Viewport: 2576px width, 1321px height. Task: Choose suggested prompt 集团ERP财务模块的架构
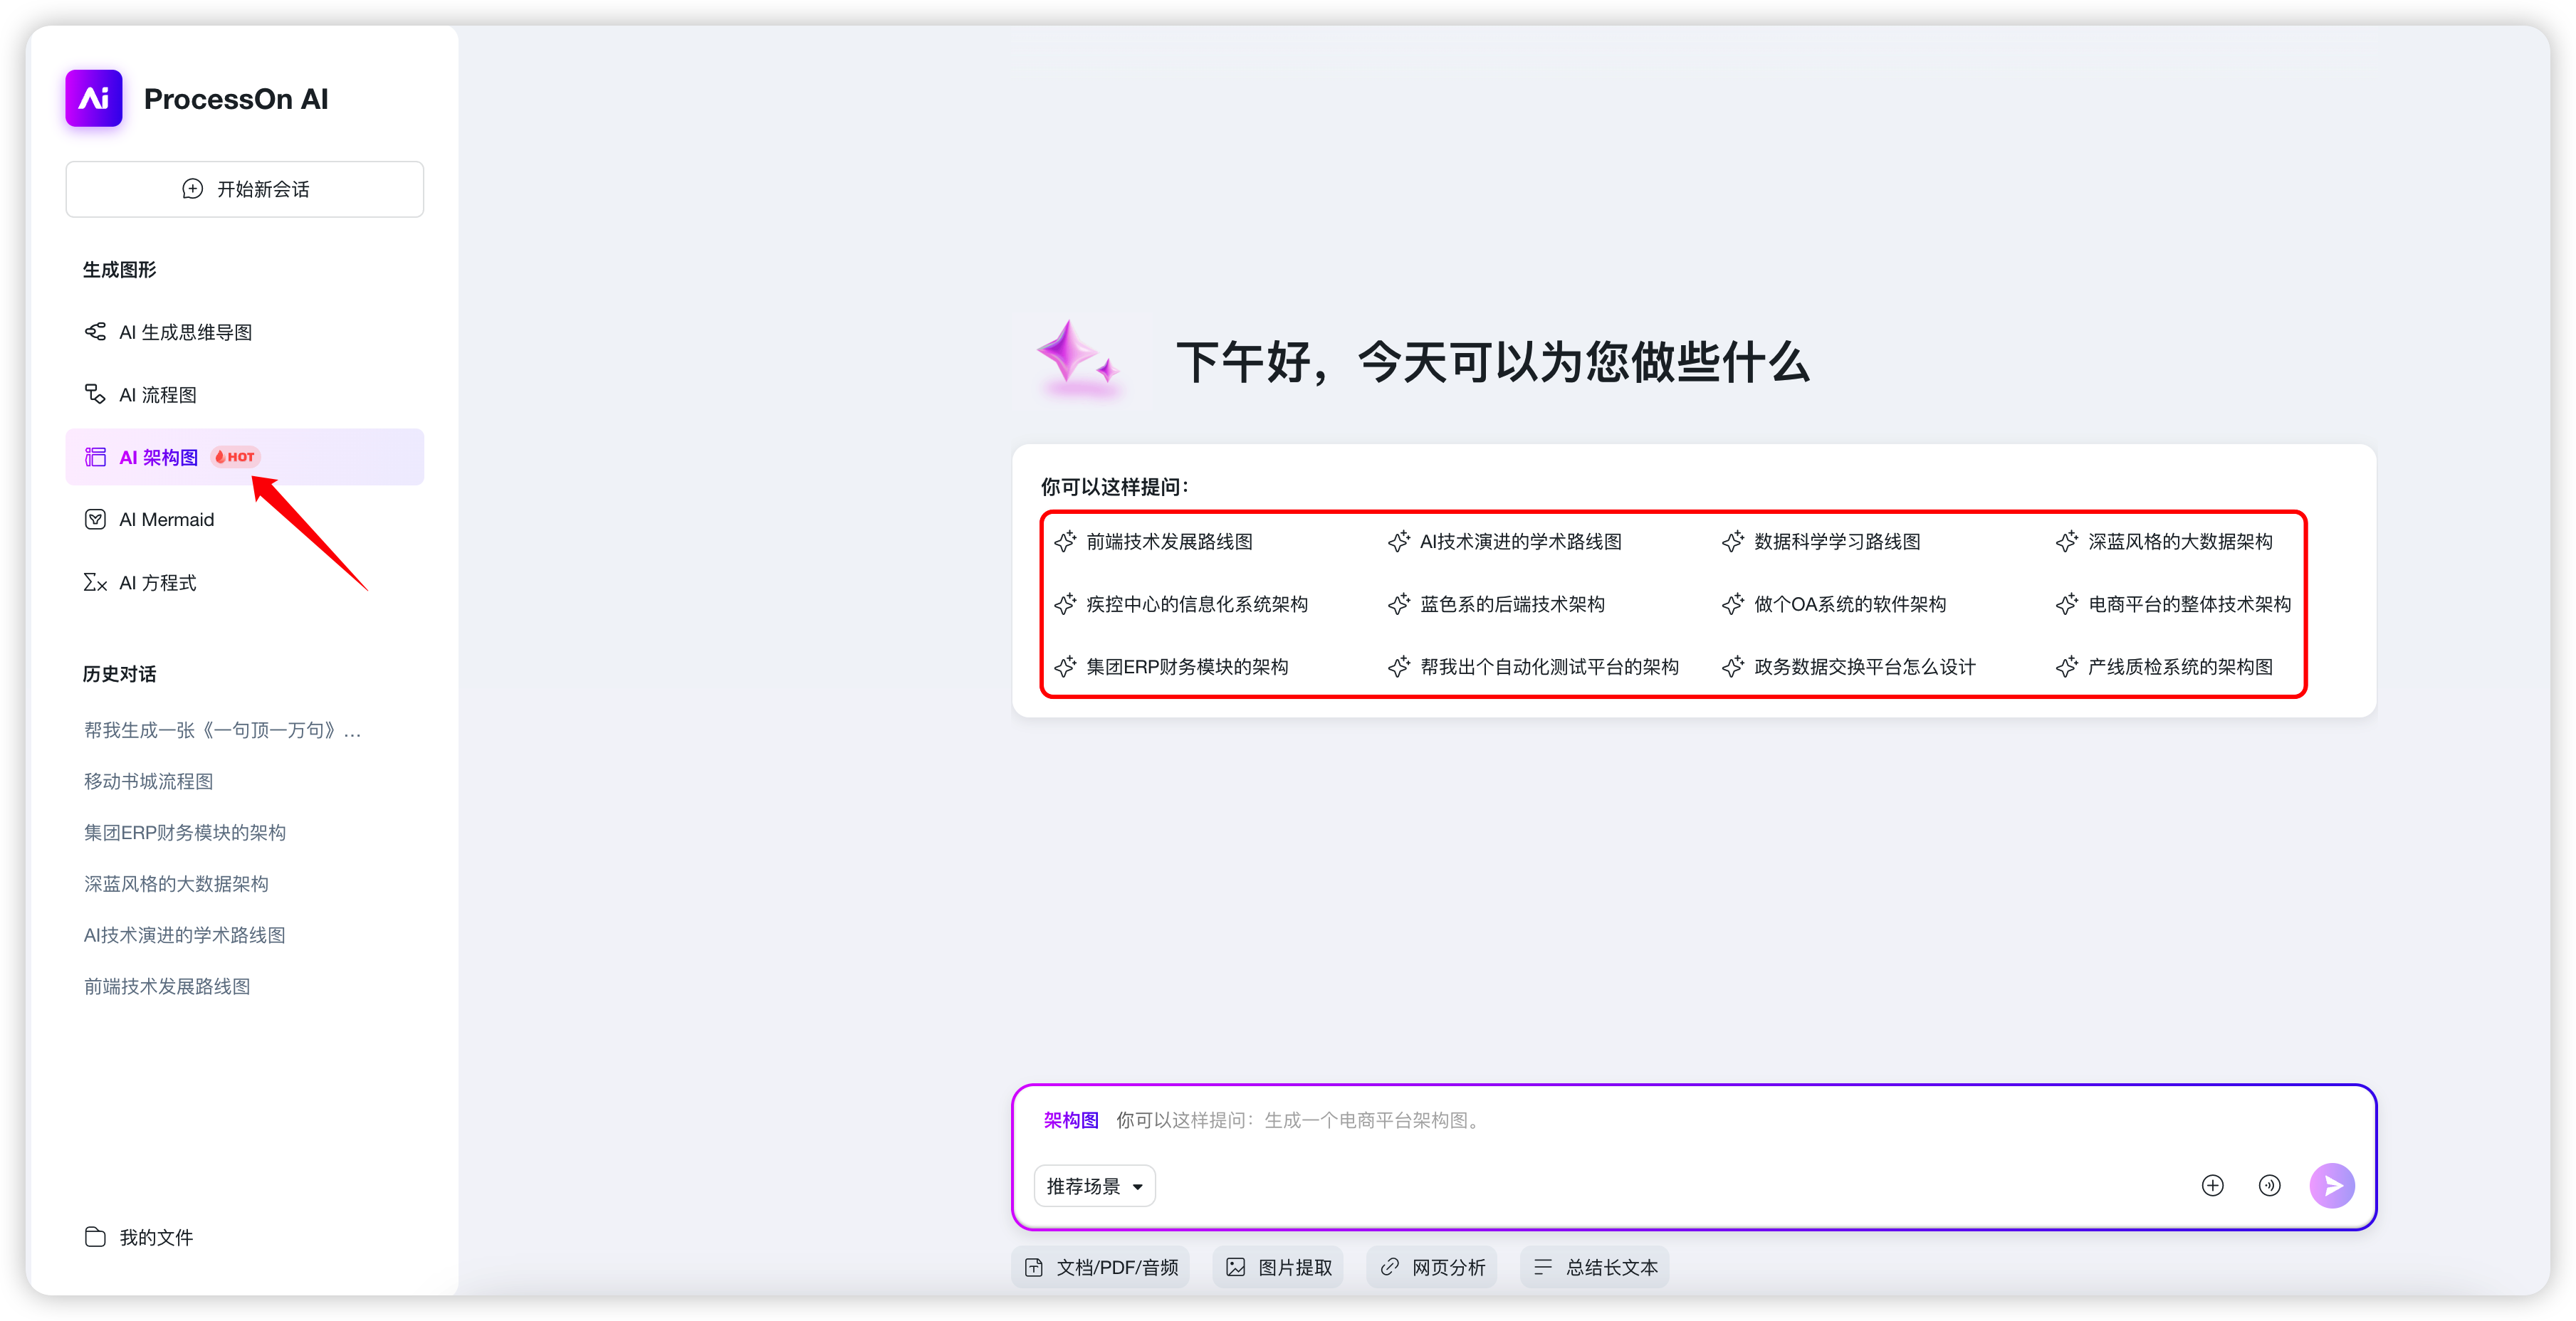[1171, 667]
